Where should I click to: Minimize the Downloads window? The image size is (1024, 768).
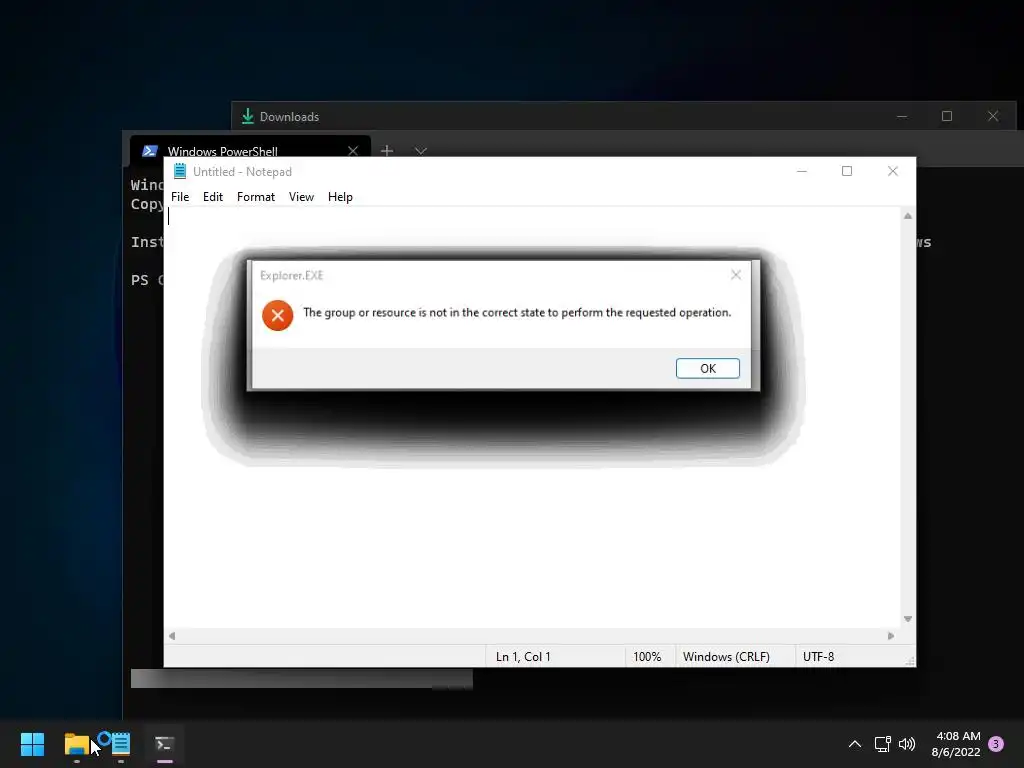pyautogui.click(x=902, y=116)
